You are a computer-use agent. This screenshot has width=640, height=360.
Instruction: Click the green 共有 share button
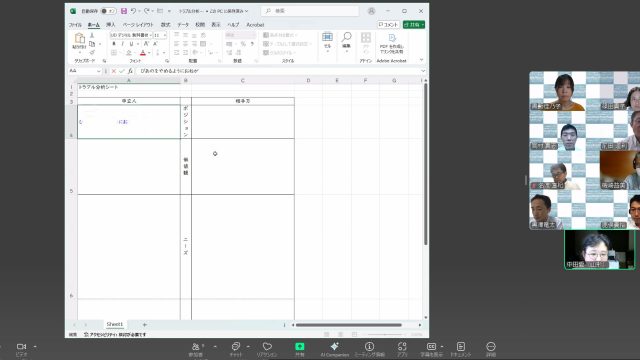pyautogui.click(x=414, y=25)
